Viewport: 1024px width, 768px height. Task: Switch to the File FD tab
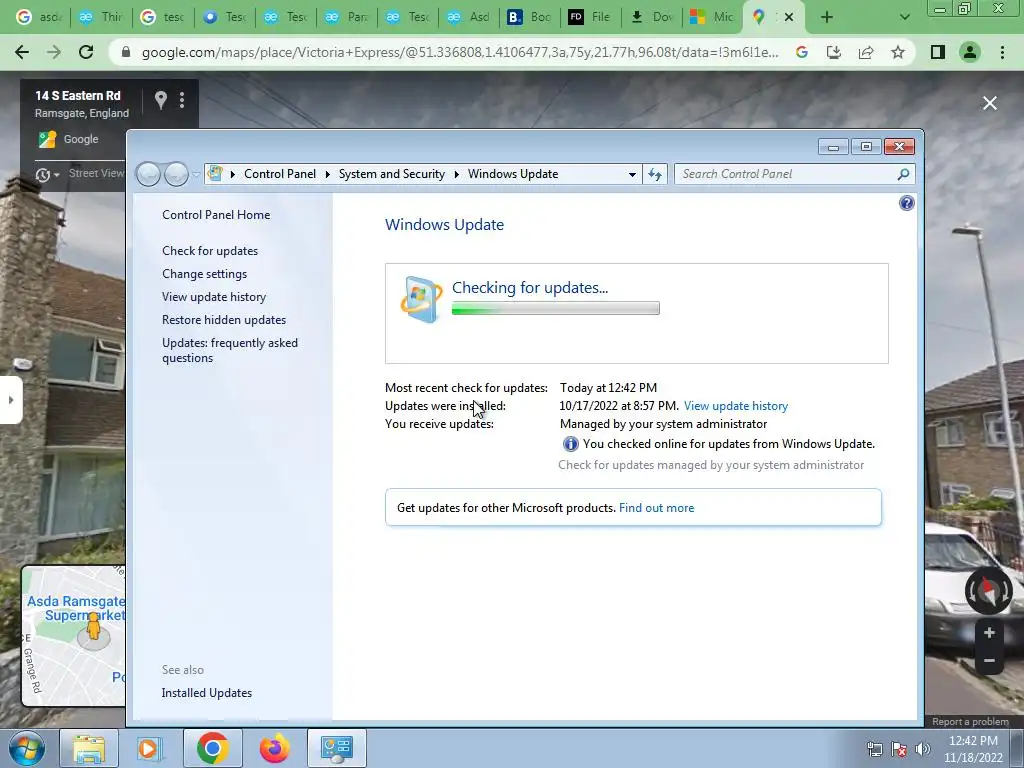(590, 17)
